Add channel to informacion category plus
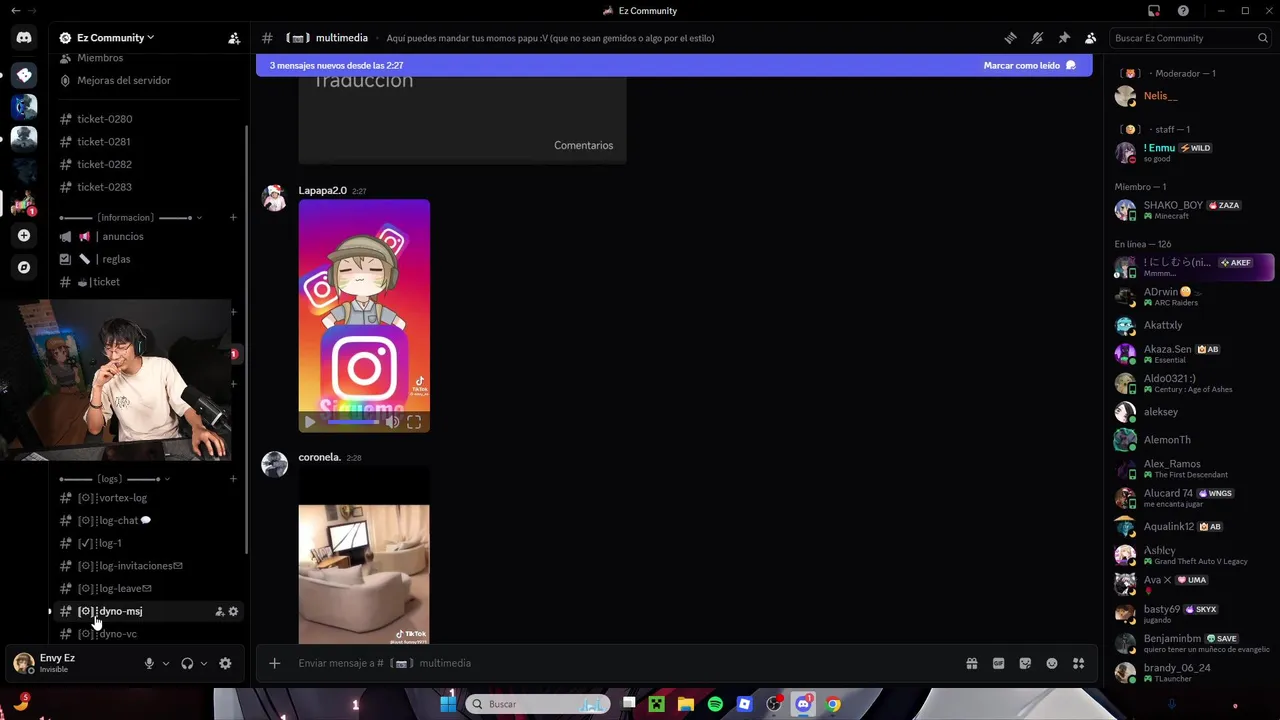The image size is (1280, 720). tap(233, 217)
